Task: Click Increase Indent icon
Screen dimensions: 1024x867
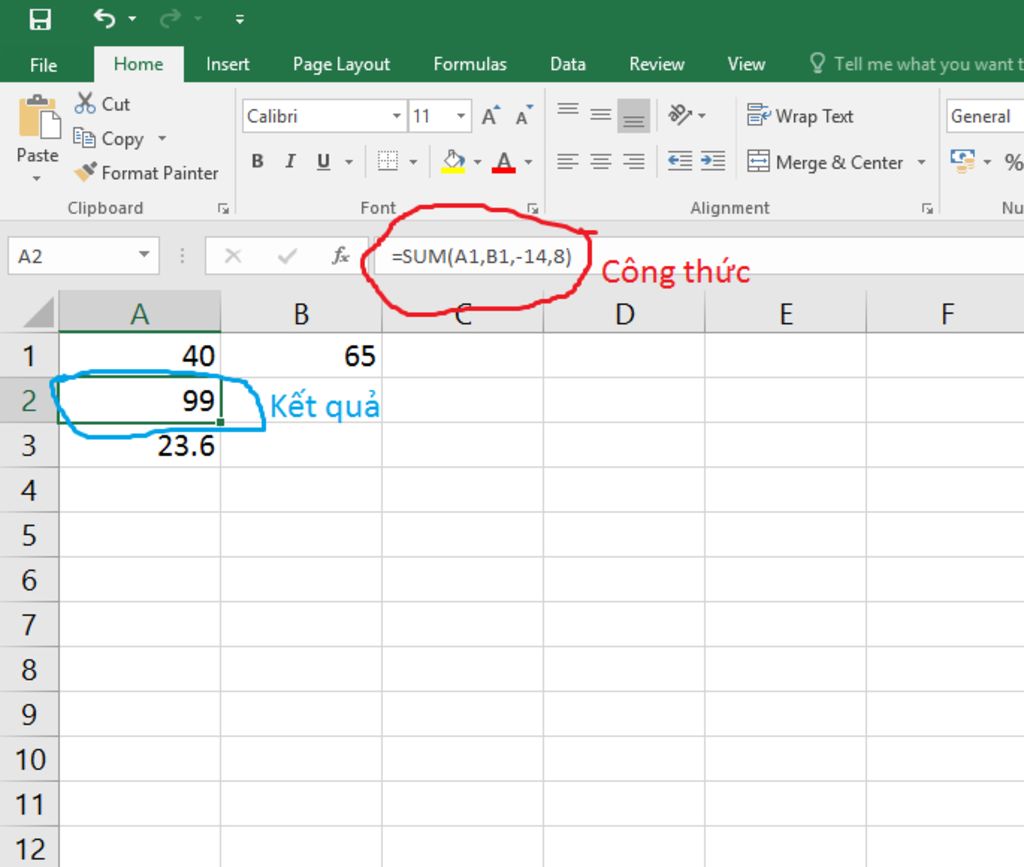Action: click(x=712, y=161)
